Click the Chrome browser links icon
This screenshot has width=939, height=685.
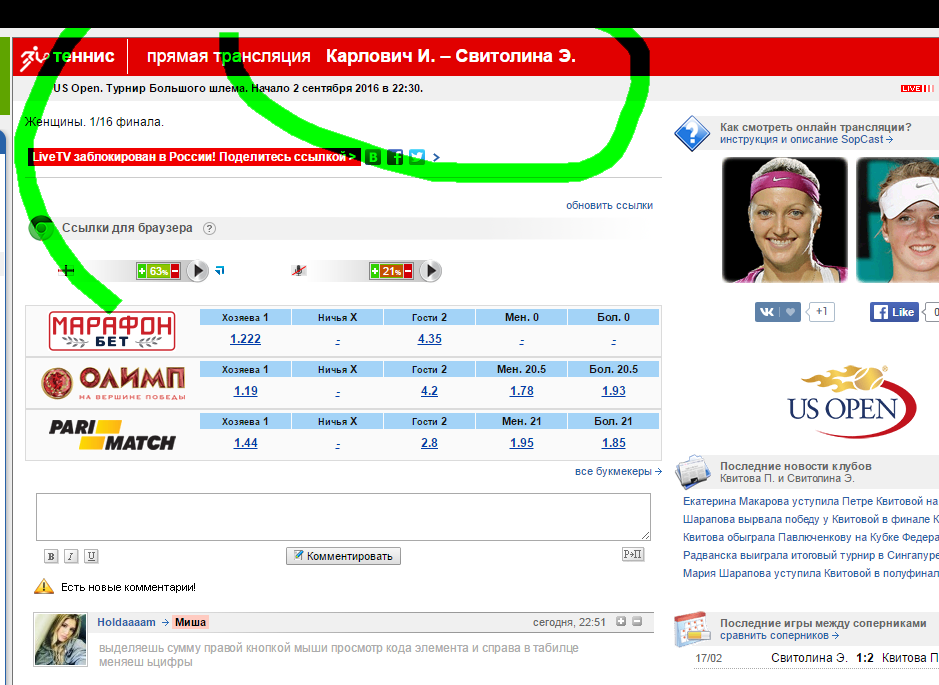pos(41,228)
